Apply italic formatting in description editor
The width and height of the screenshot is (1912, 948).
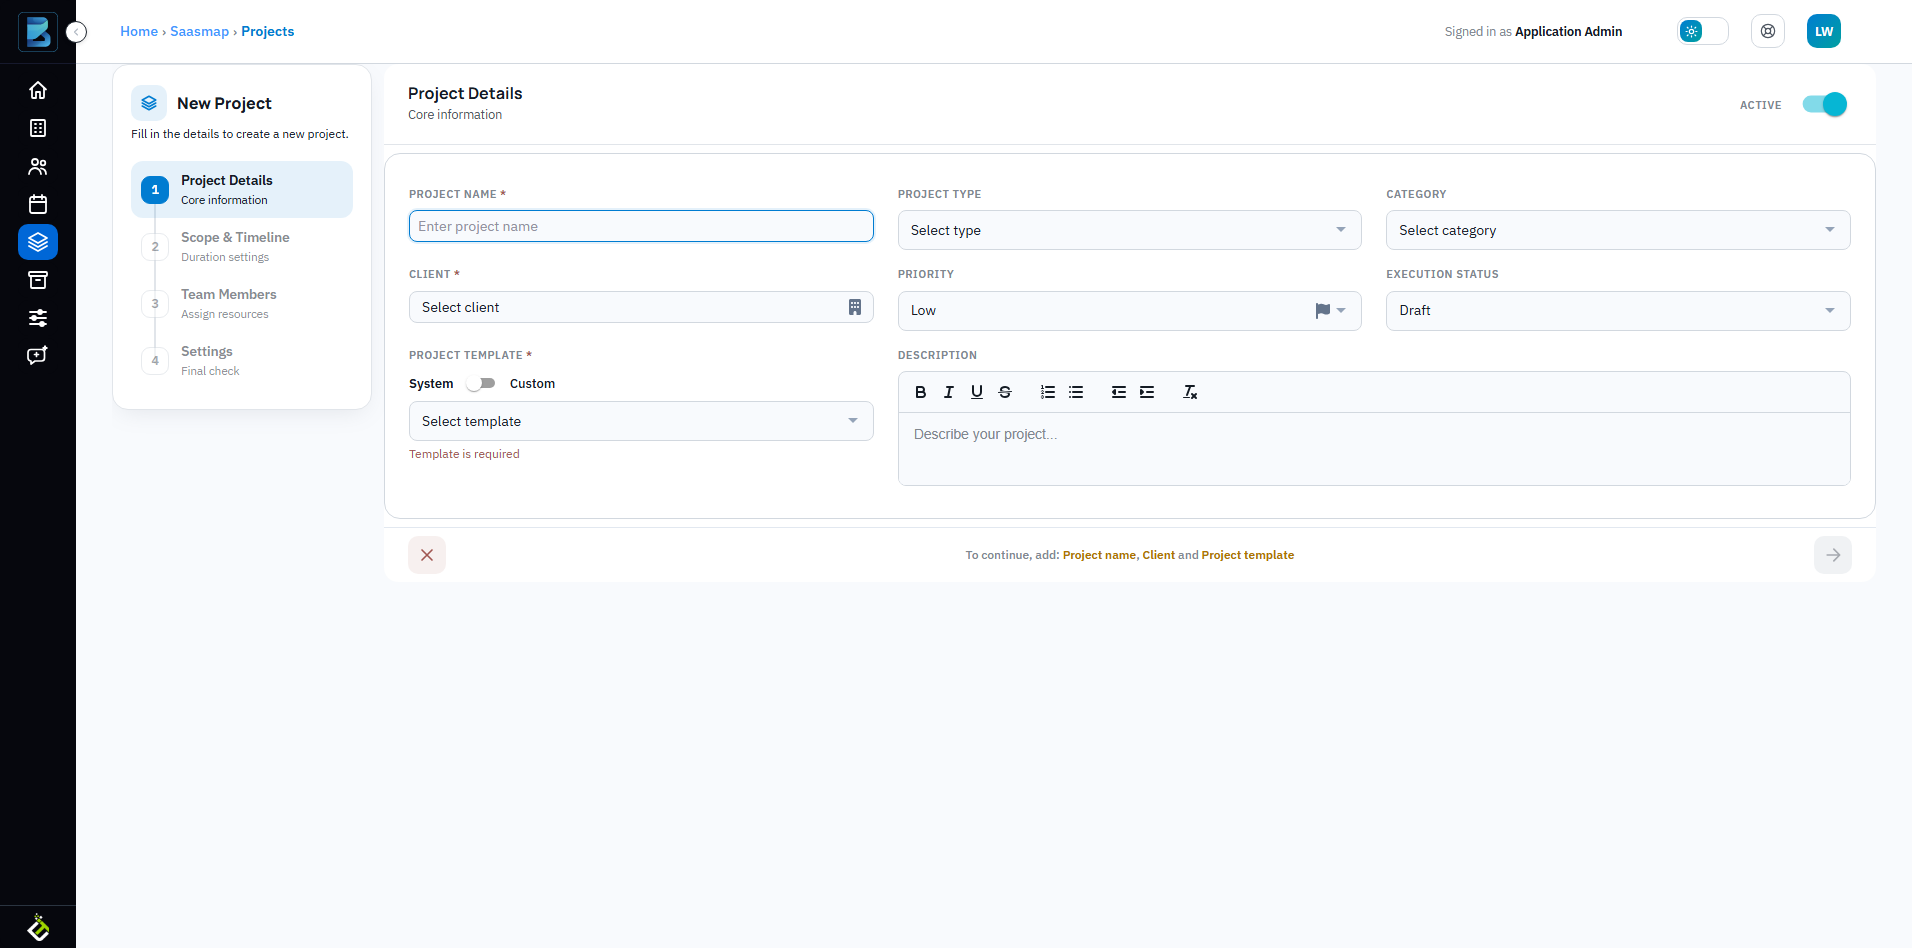[x=949, y=392]
